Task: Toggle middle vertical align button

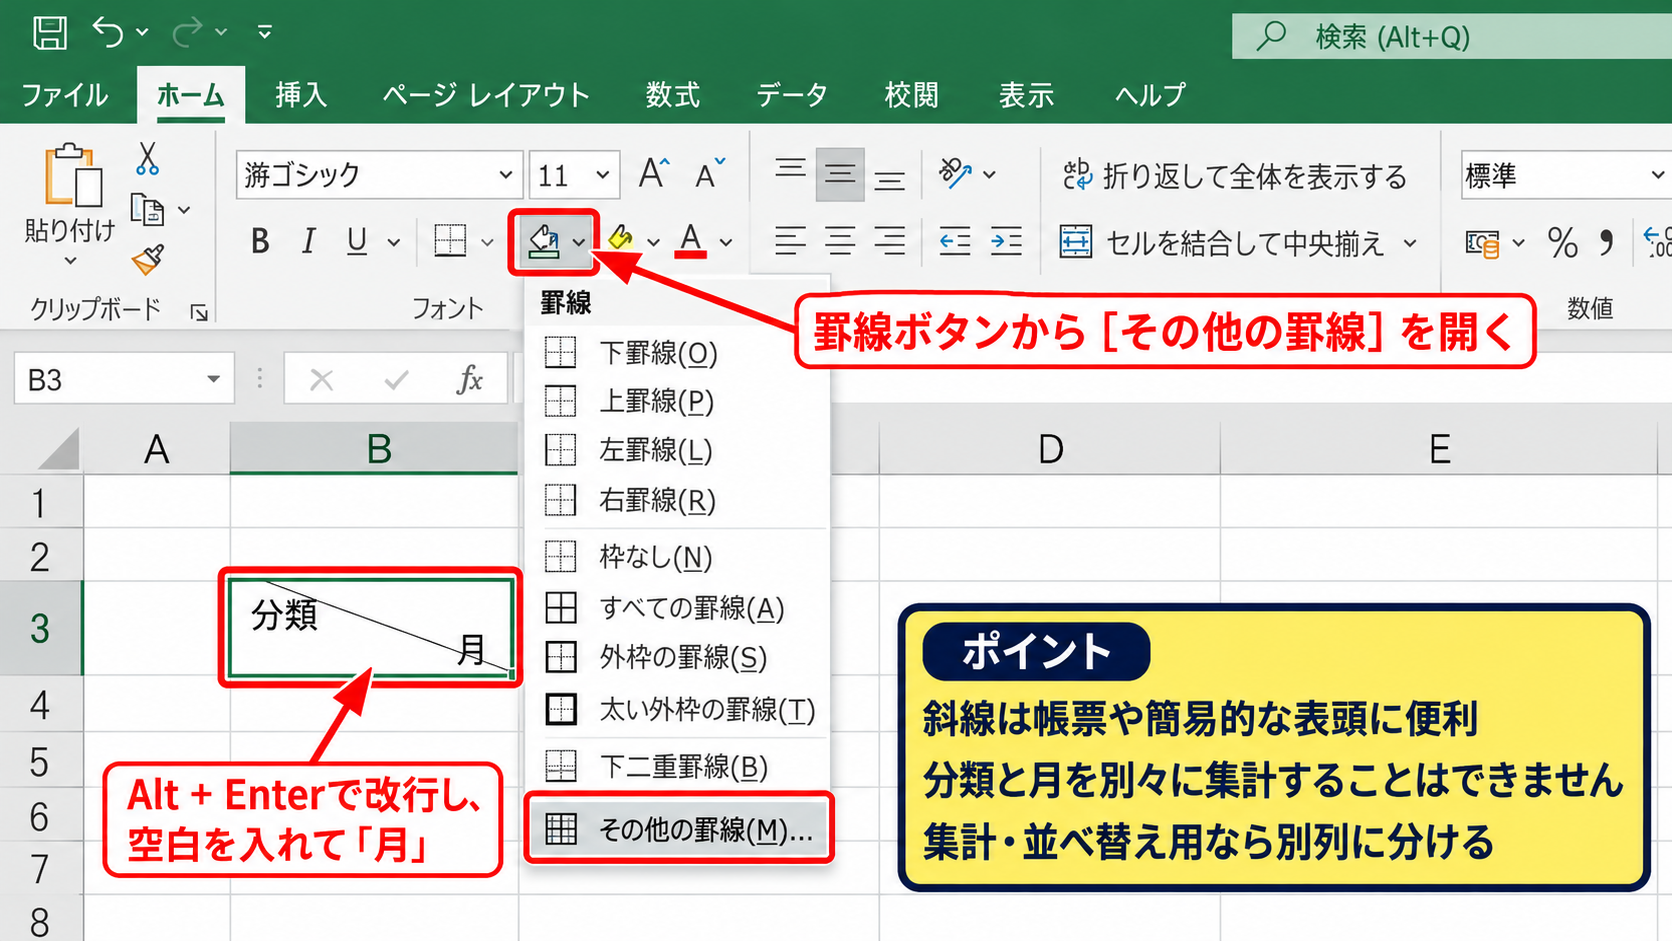Action: tap(840, 174)
